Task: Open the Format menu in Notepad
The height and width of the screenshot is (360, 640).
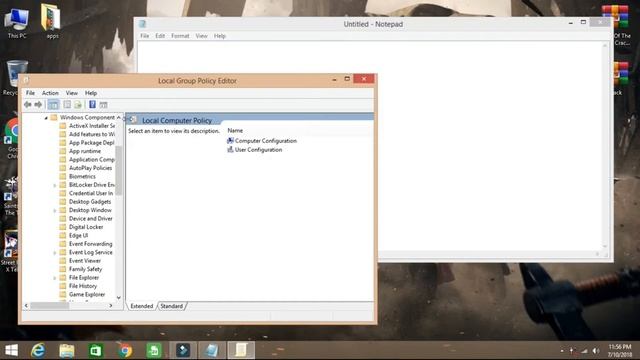Action: coord(180,36)
